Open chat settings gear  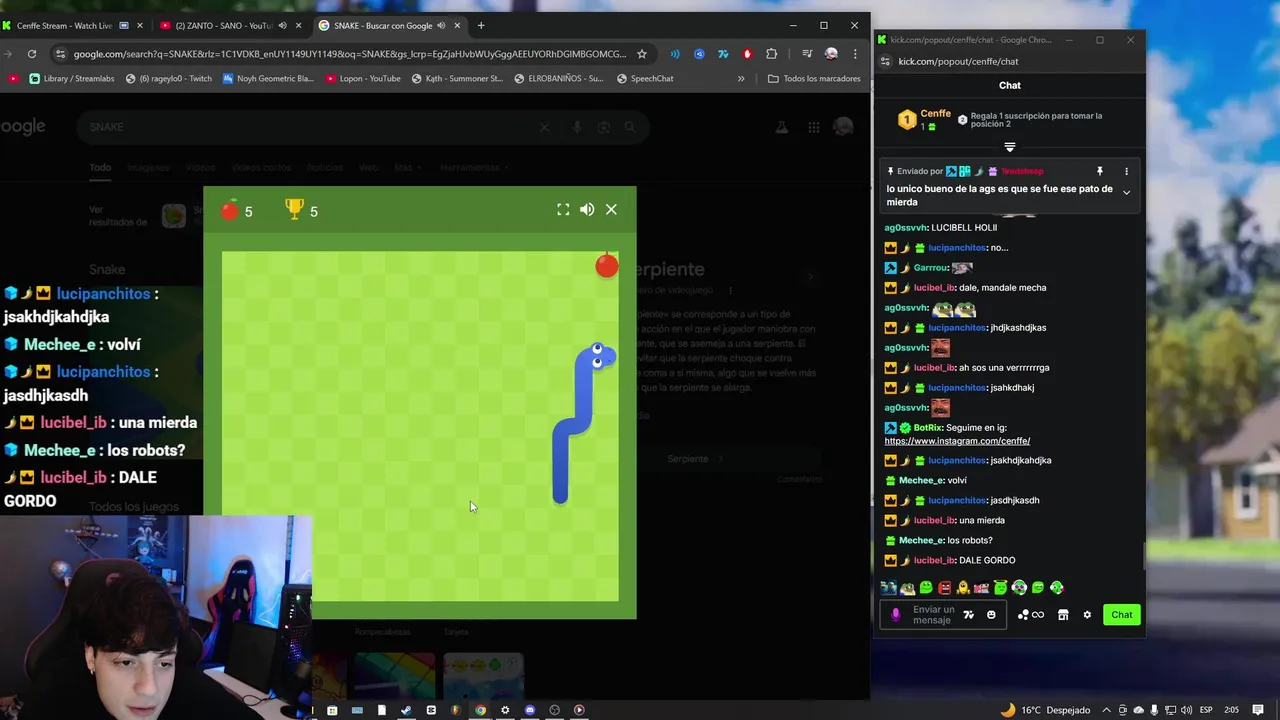tap(1087, 615)
